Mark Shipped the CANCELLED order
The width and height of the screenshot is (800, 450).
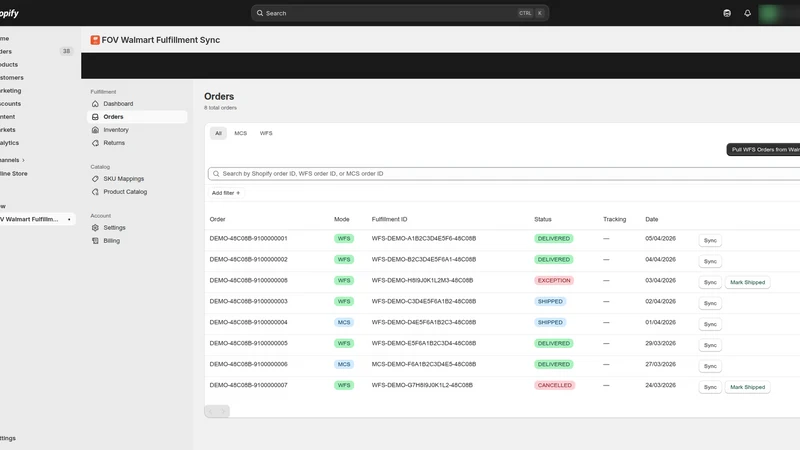(747, 387)
